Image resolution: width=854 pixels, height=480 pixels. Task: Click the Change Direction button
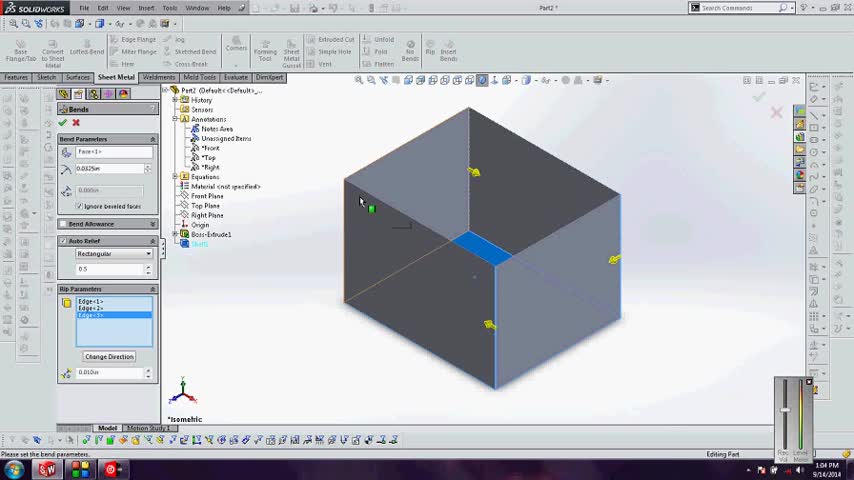coord(109,356)
